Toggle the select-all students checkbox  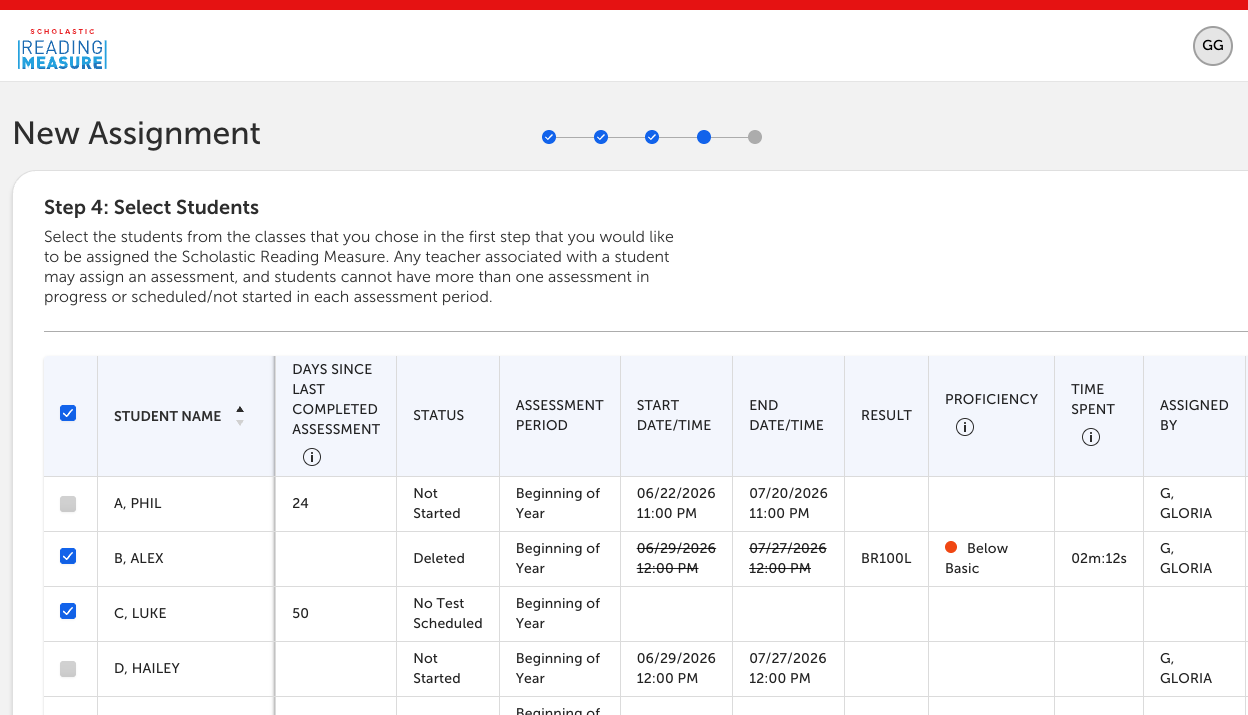pos(68,413)
